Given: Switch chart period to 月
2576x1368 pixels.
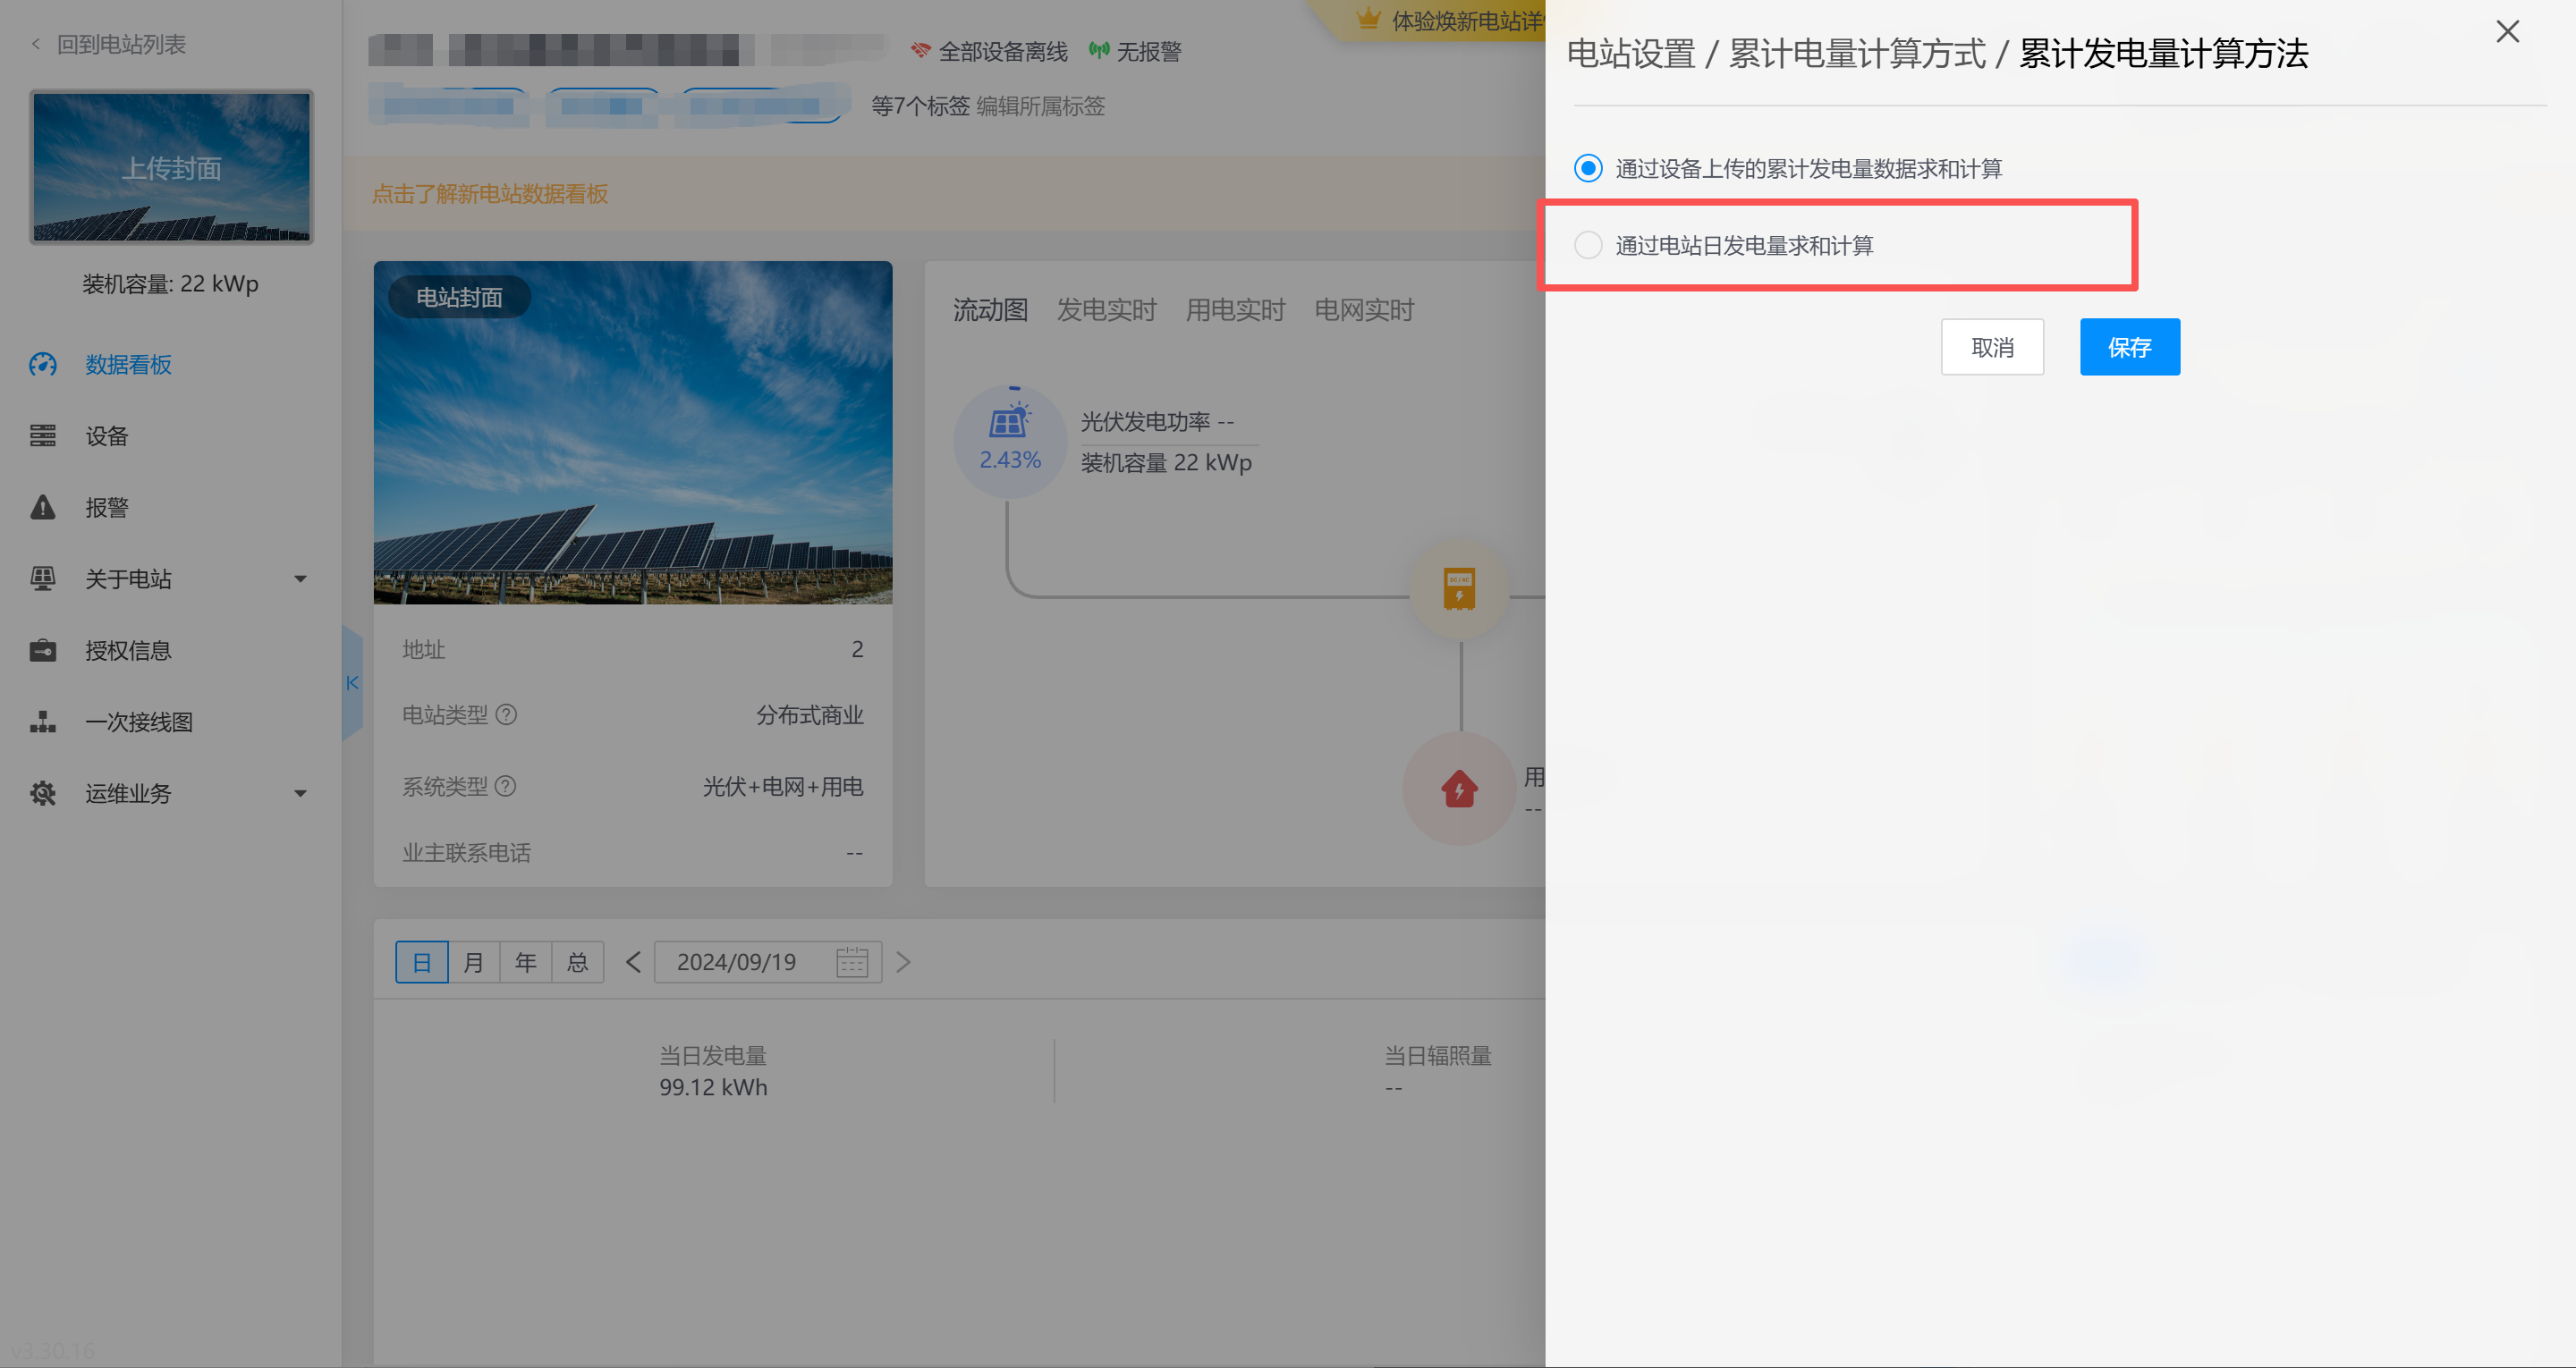Looking at the screenshot, I should [x=474, y=962].
